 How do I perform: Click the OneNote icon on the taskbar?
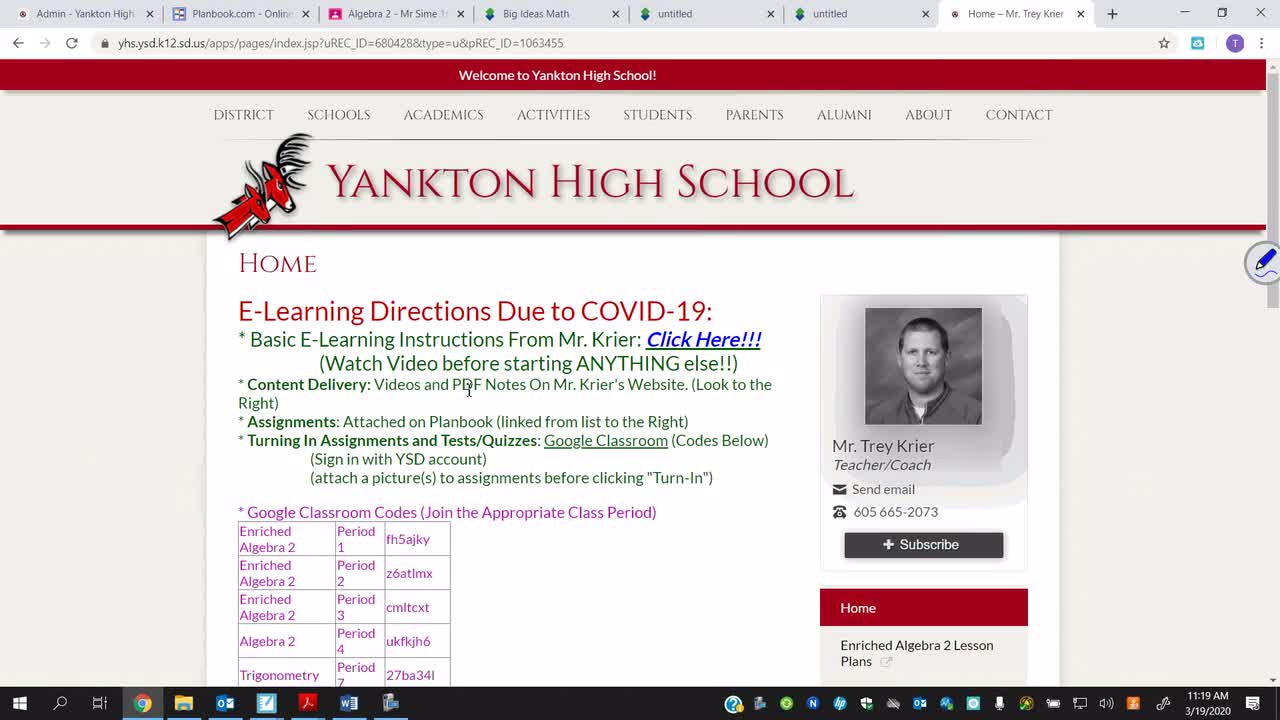[x=265, y=703]
